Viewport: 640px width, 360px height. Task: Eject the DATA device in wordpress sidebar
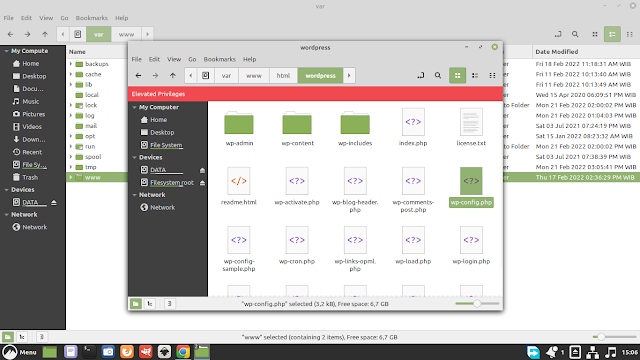point(202,170)
